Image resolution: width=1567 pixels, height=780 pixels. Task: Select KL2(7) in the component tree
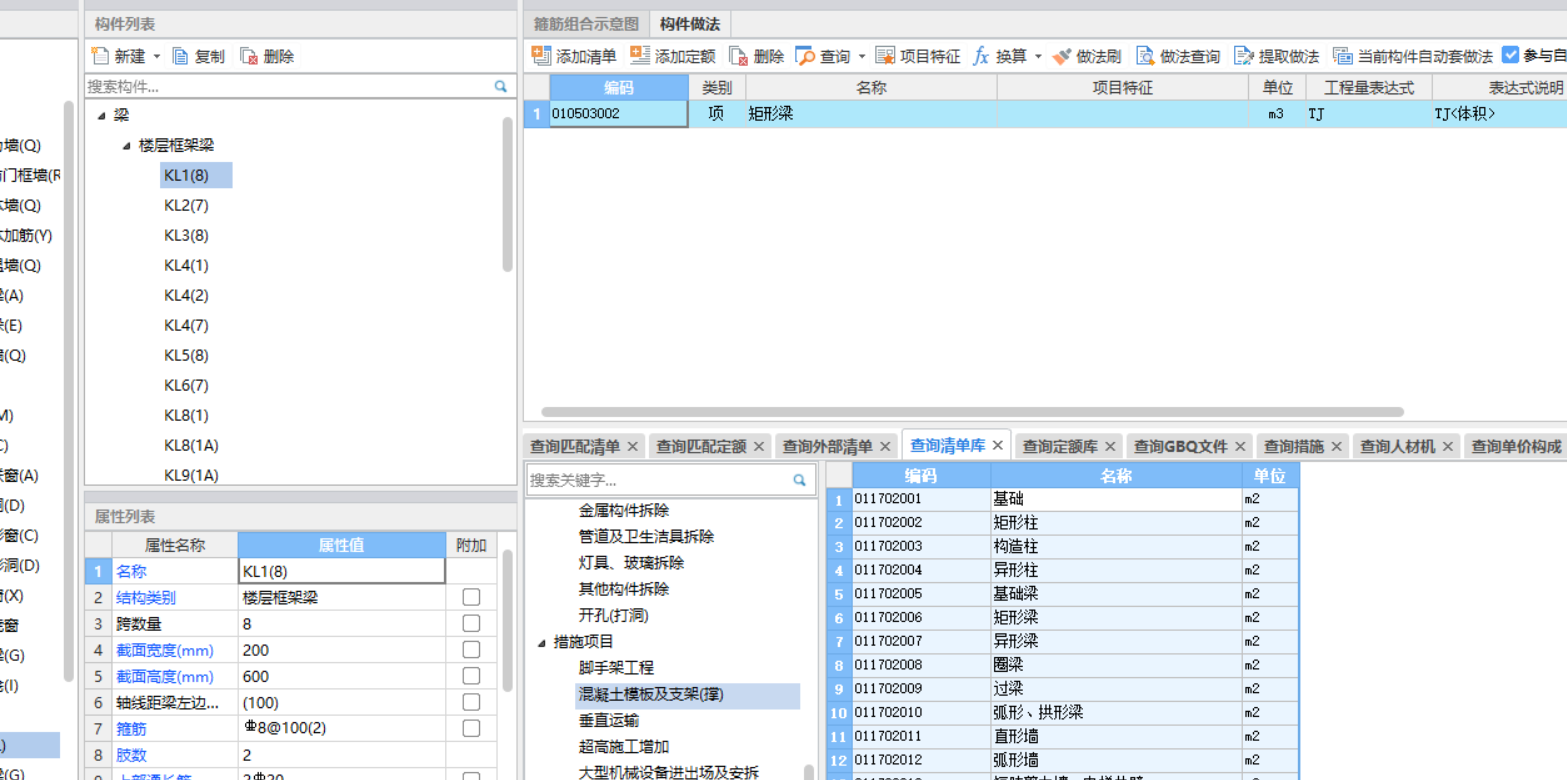186,206
